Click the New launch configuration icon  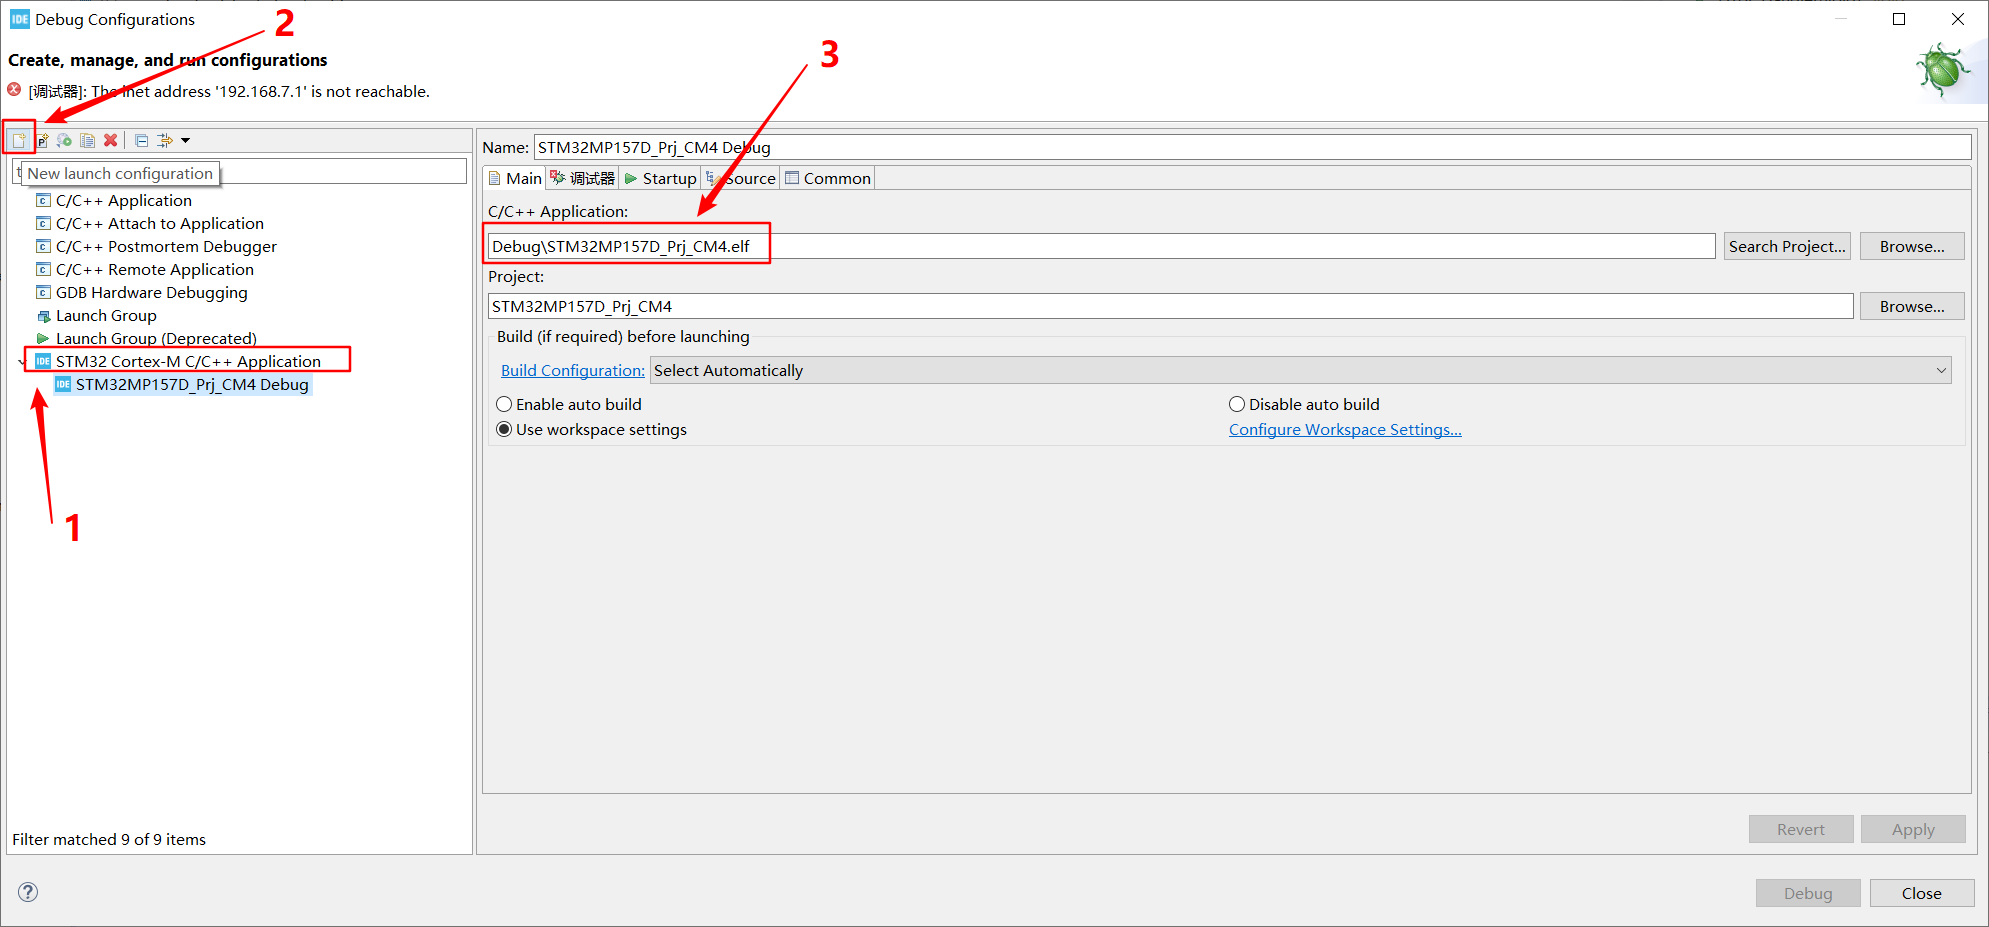[19, 140]
